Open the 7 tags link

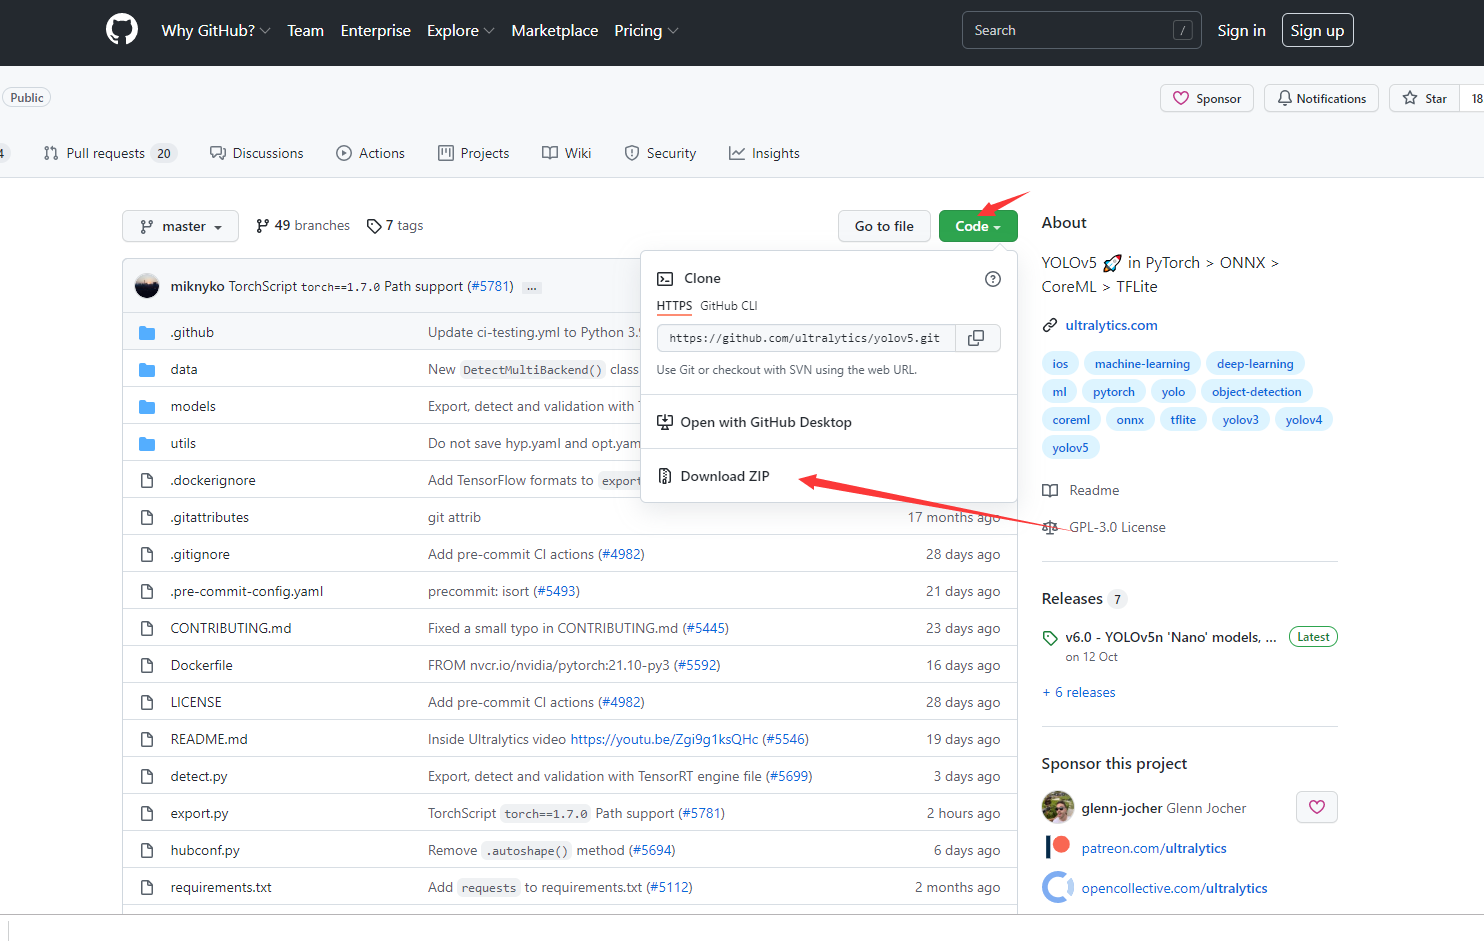[x=395, y=226]
